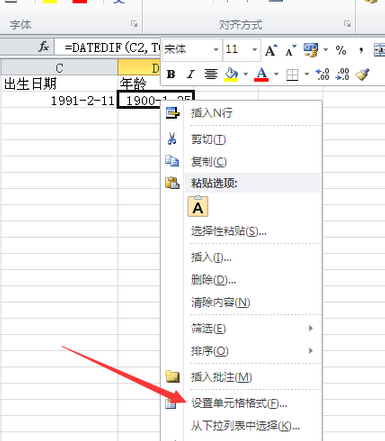Click the decrease decimal icon
The width and height of the screenshot is (385, 441).
342,74
